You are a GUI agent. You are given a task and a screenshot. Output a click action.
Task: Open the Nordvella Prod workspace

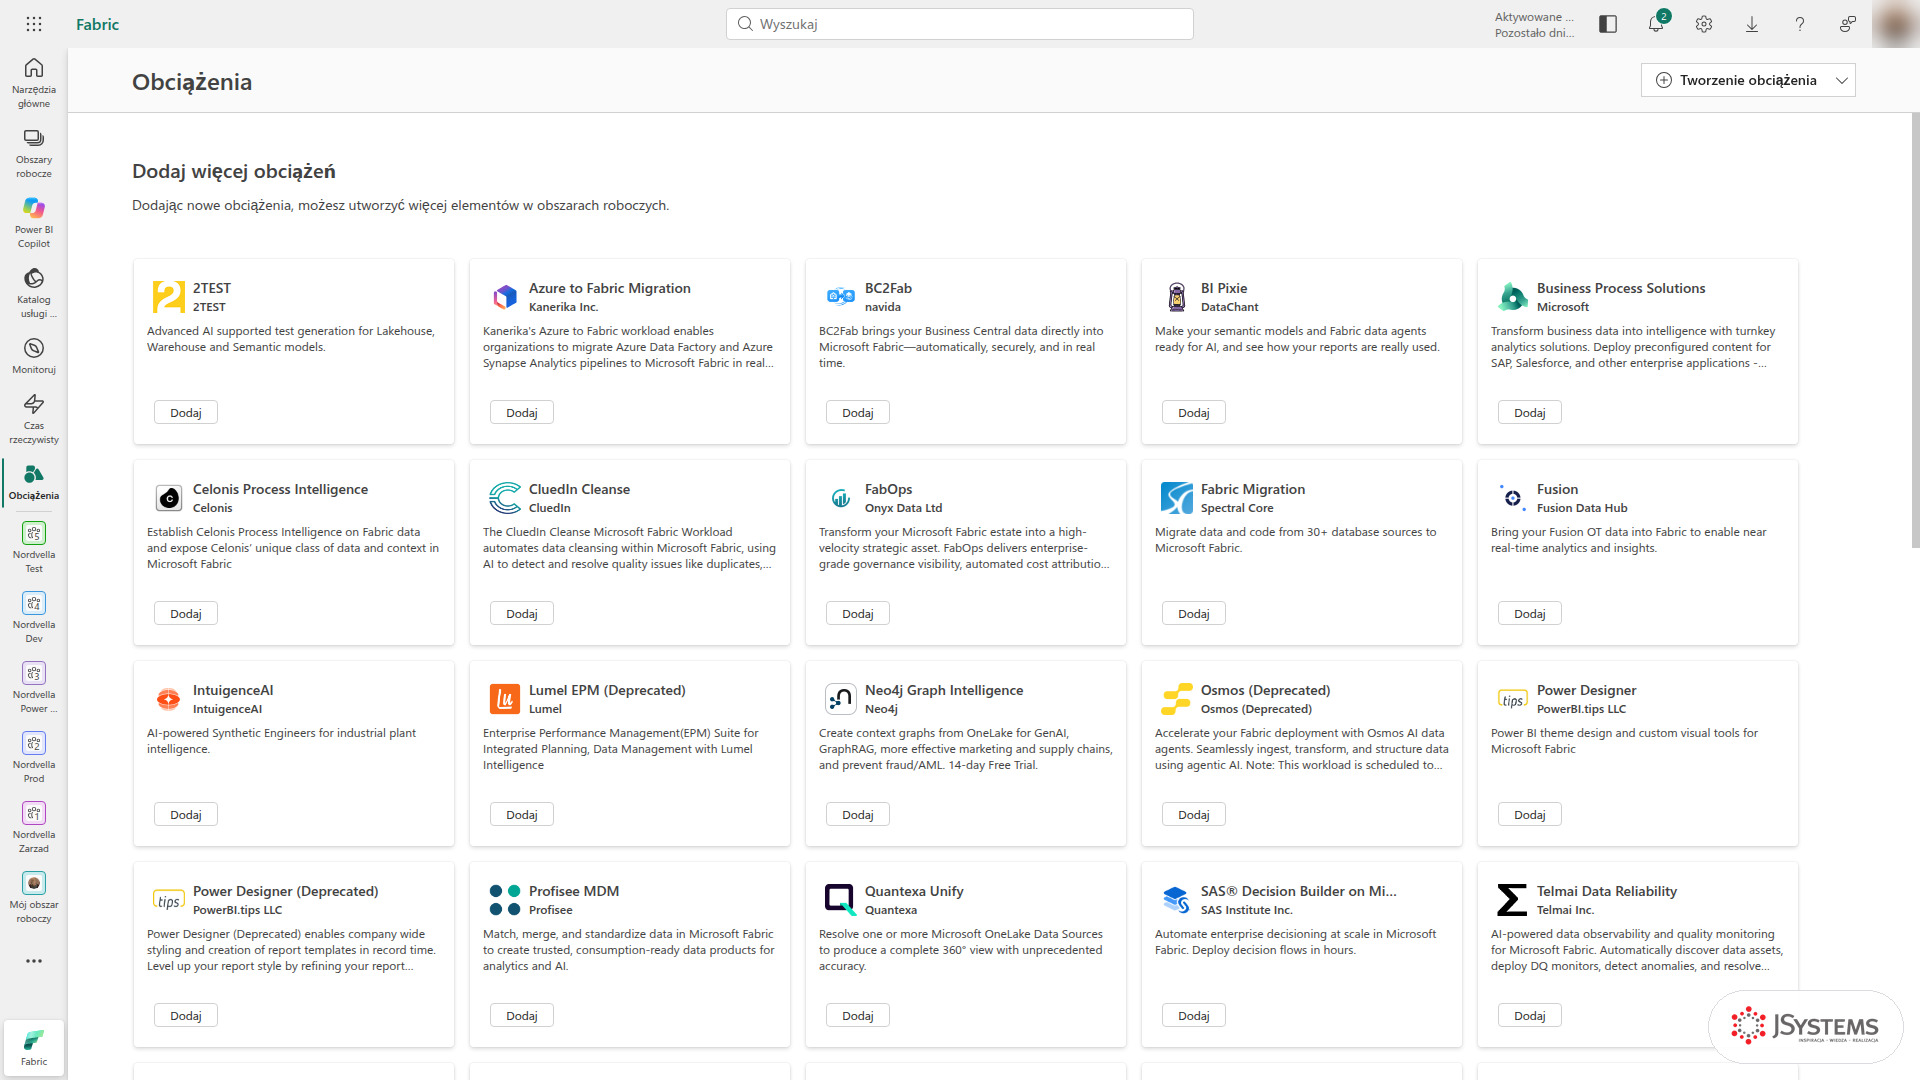pos(34,757)
